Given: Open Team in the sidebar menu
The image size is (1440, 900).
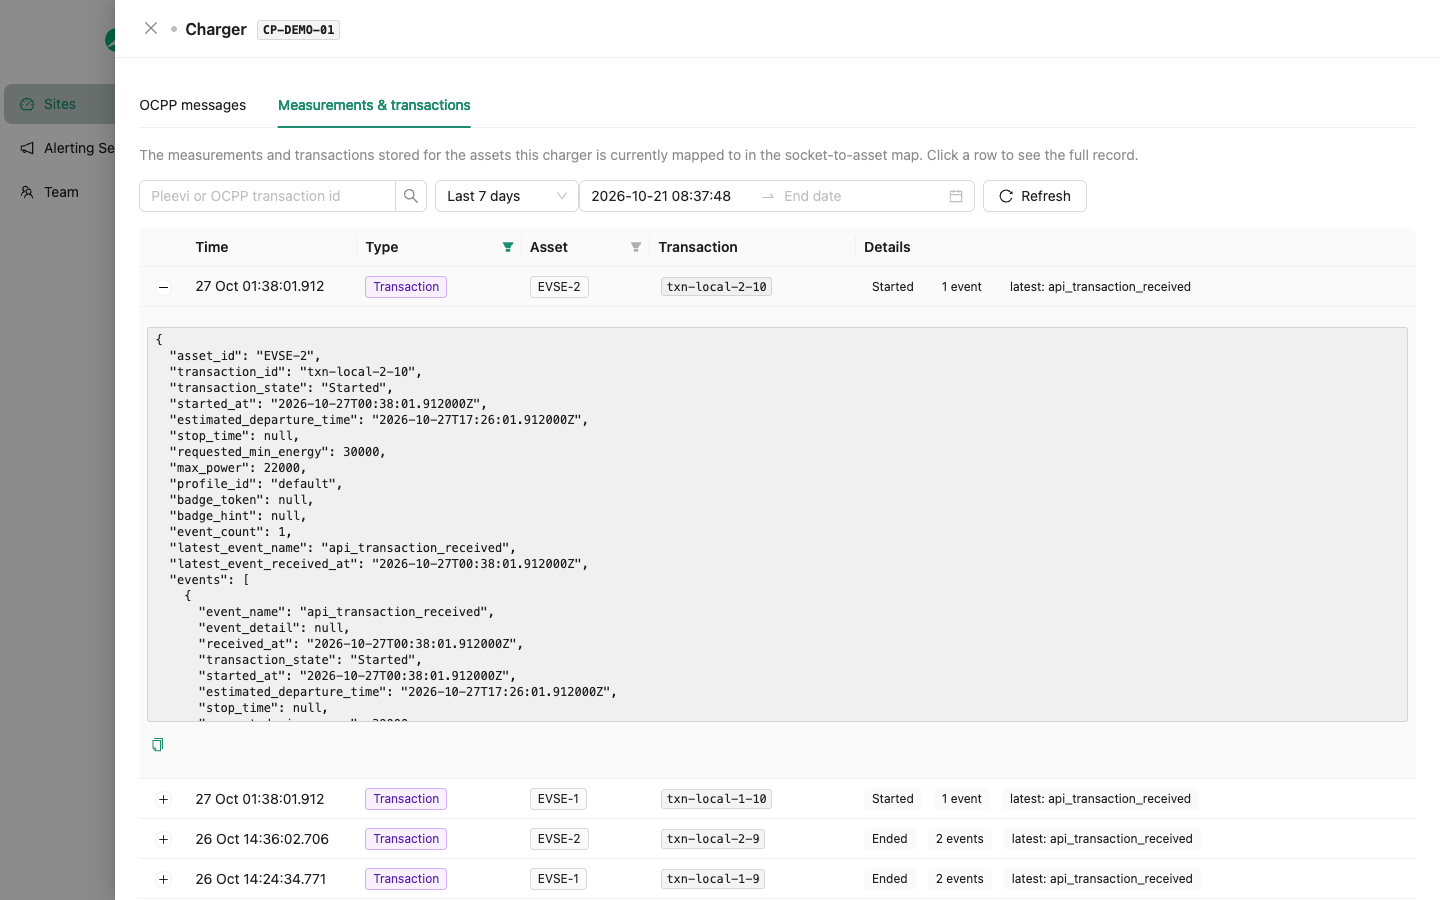Looking at the screenshot, I should coord(60,192).
